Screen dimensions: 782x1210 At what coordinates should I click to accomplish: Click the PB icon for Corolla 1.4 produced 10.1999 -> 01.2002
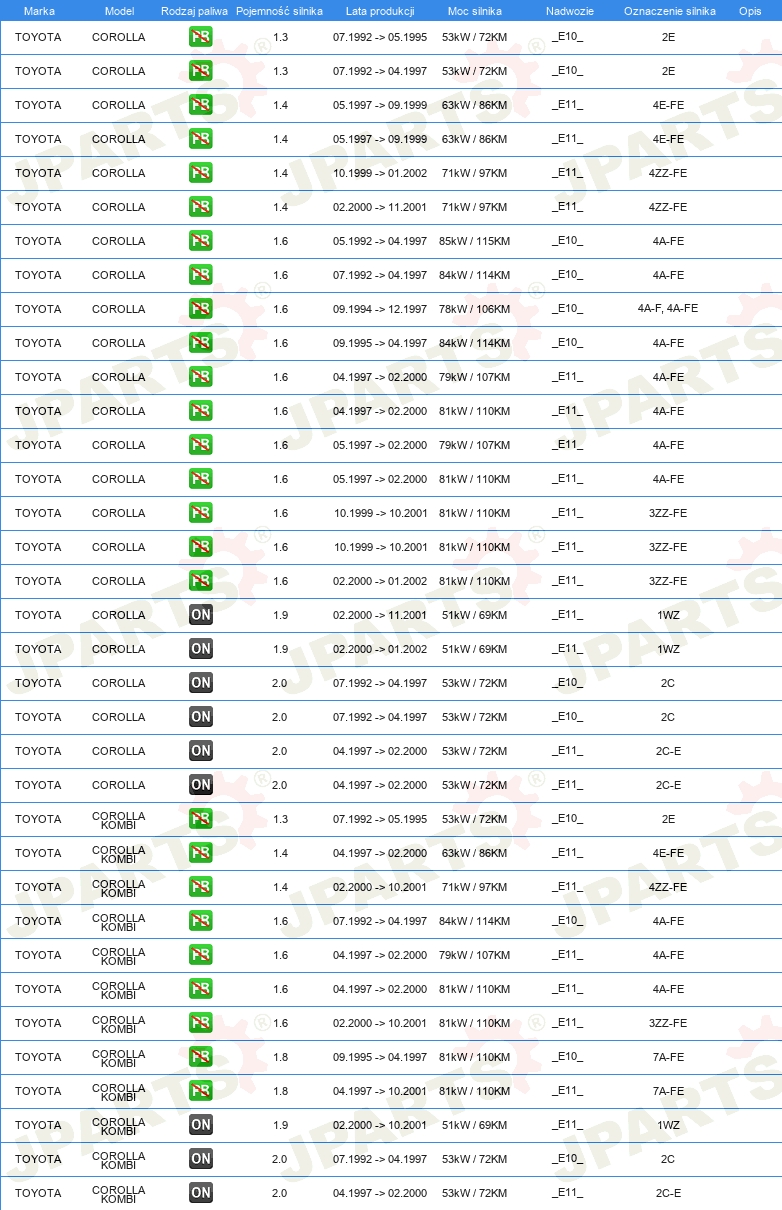pyautogui.click(x=200, y=173)
